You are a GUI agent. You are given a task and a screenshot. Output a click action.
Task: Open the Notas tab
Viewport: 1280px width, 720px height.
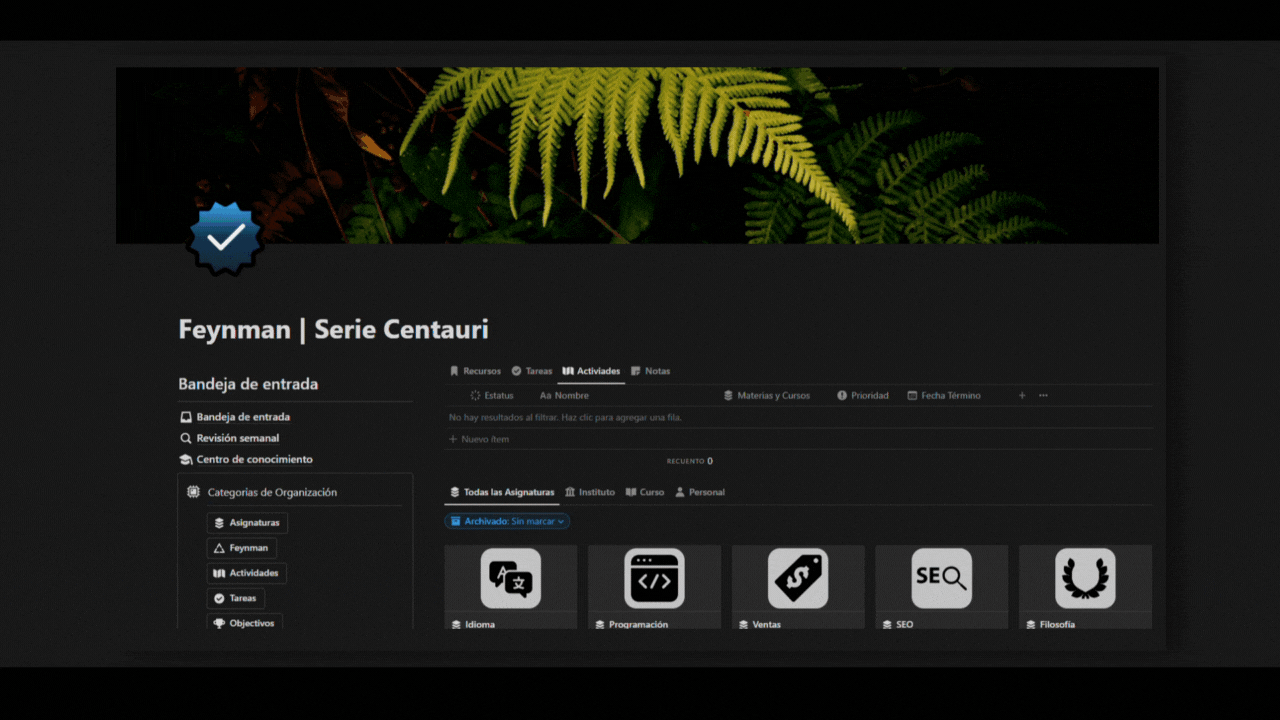coord(650,371)
